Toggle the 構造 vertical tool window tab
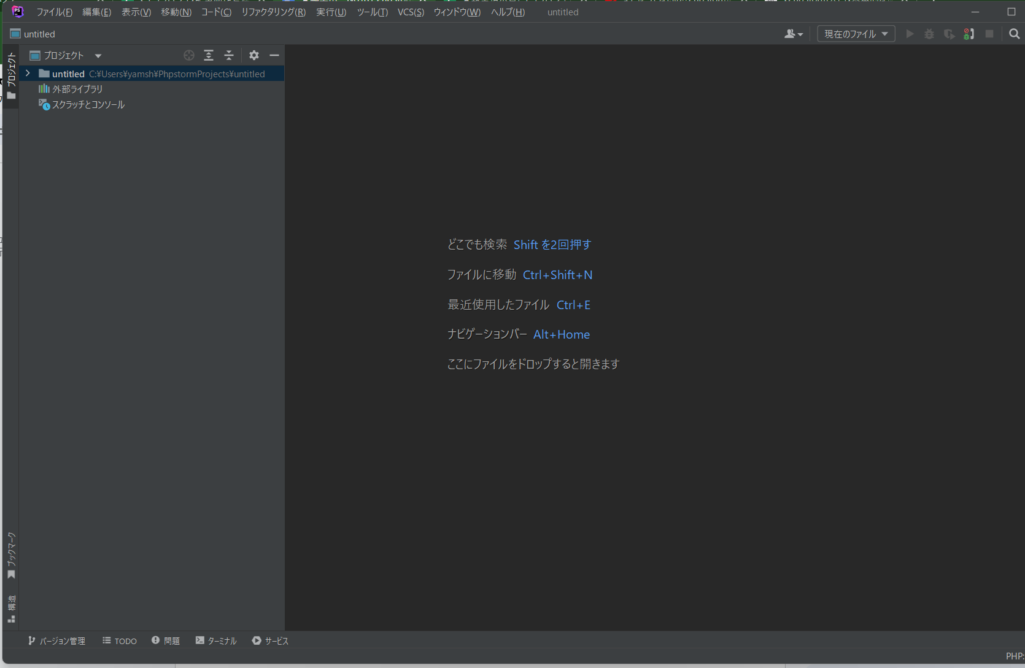The height and width of the screenshot is (668, 1025). [x=10, y=609]
